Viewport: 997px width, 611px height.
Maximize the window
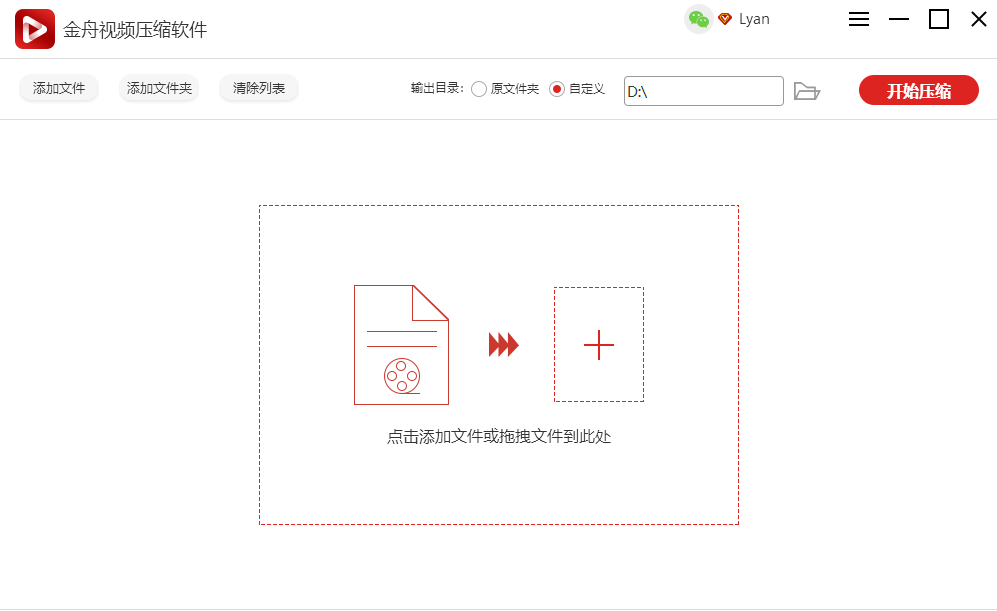939,19
